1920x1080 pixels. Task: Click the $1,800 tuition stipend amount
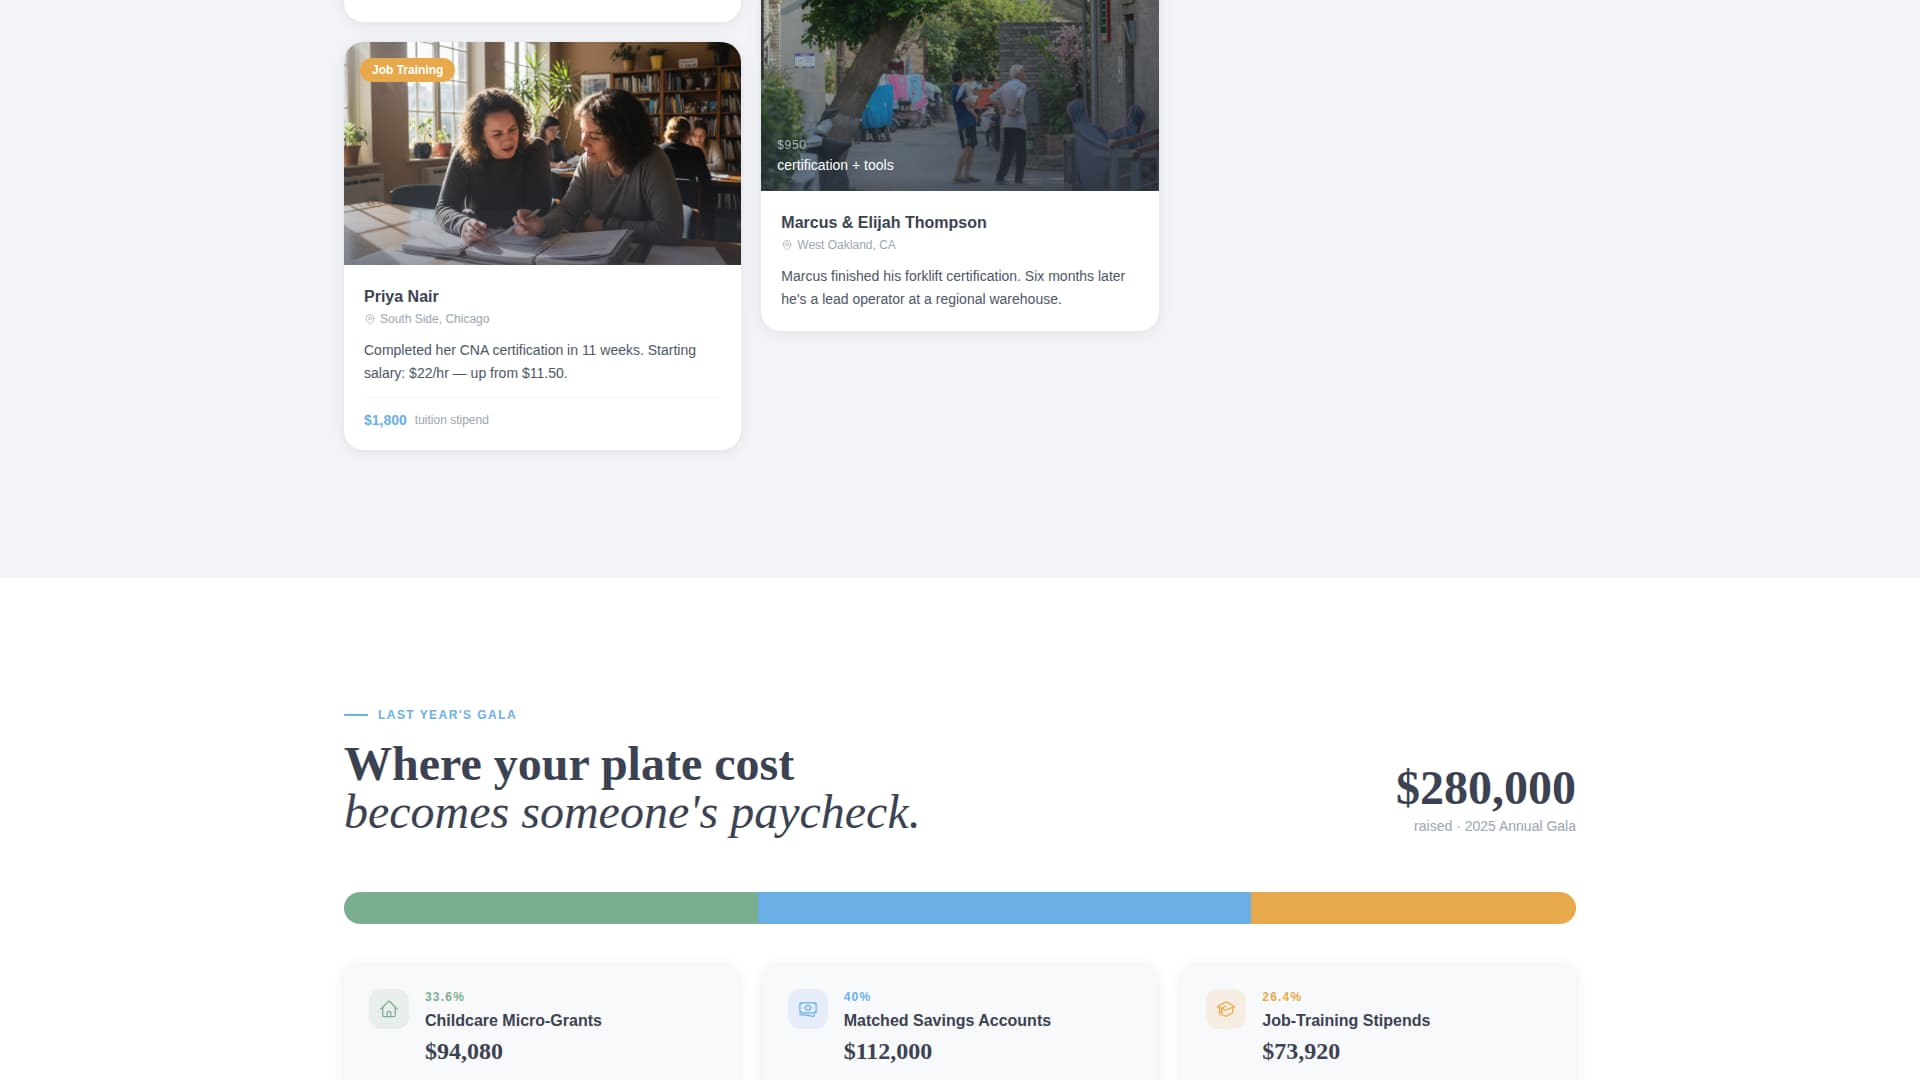pos(385,420)
